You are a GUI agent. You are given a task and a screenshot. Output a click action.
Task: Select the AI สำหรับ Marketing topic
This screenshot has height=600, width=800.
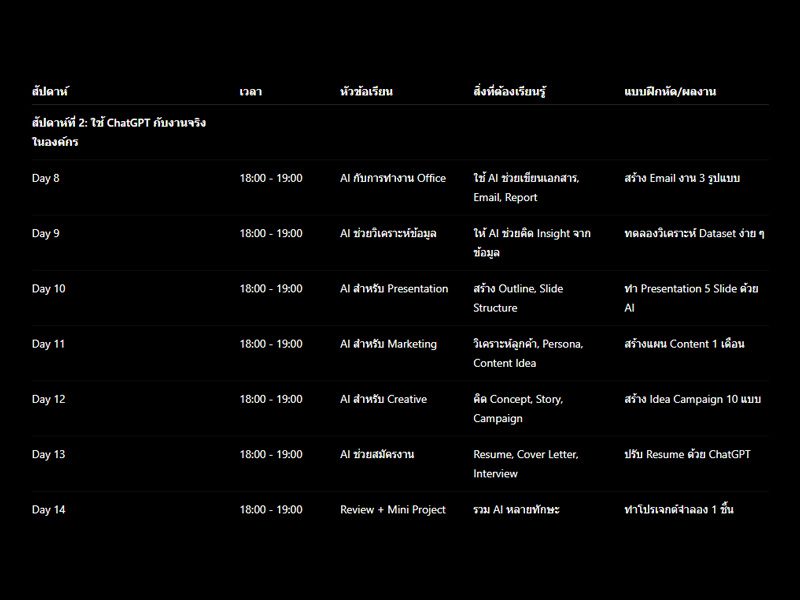point(388,344)
